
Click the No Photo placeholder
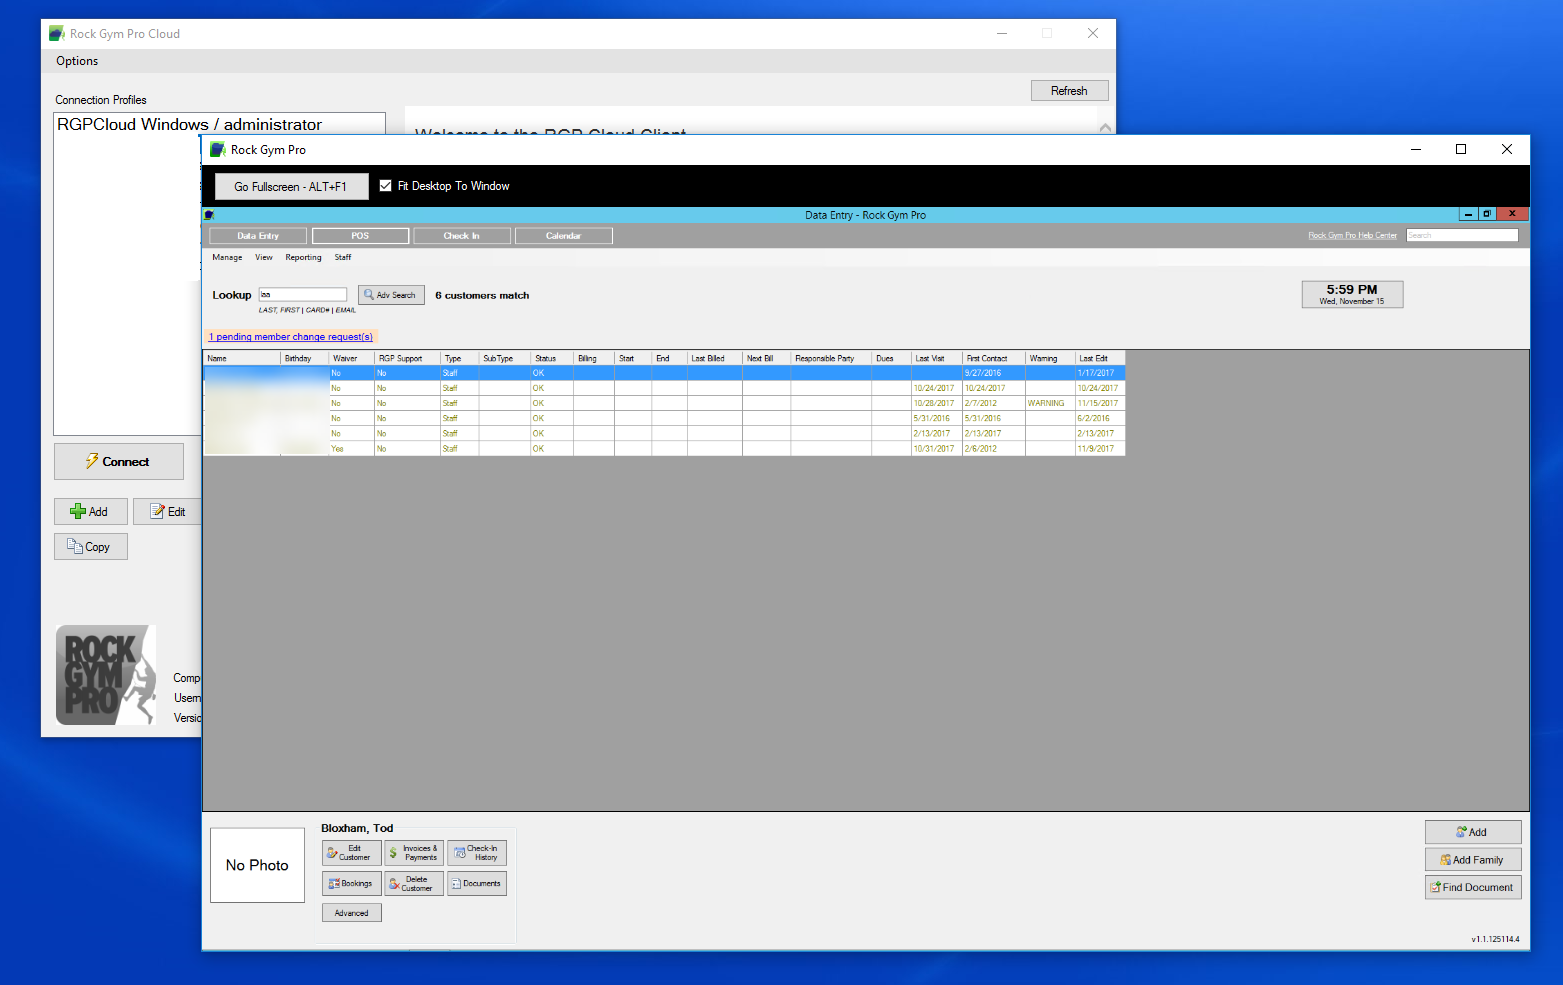(x=257, y=865)
